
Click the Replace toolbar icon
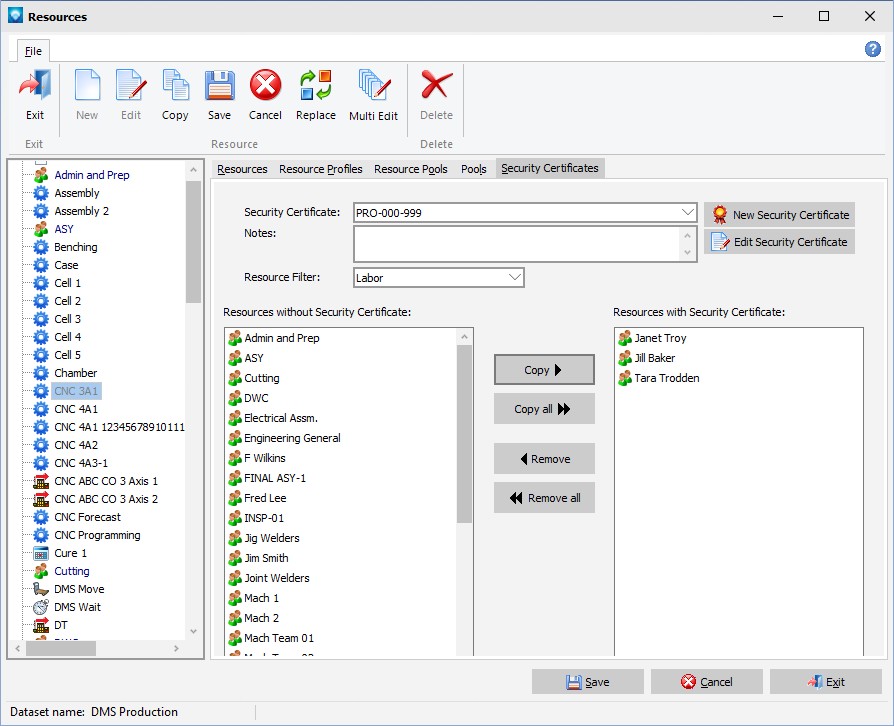point(315,87)
